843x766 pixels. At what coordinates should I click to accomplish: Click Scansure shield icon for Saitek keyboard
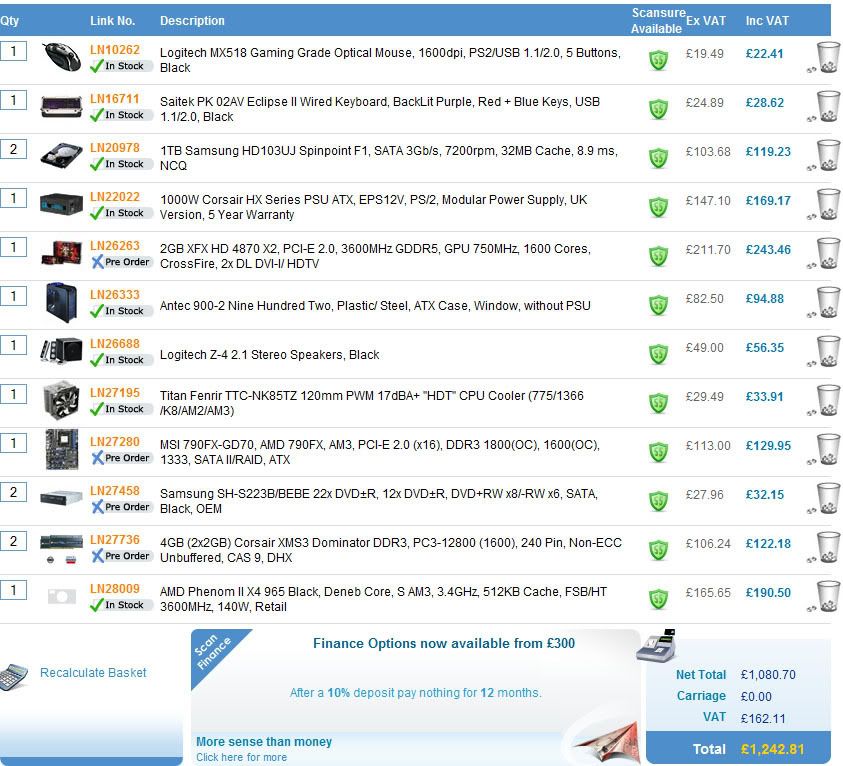pyautogui.click(x=658, y=108)
